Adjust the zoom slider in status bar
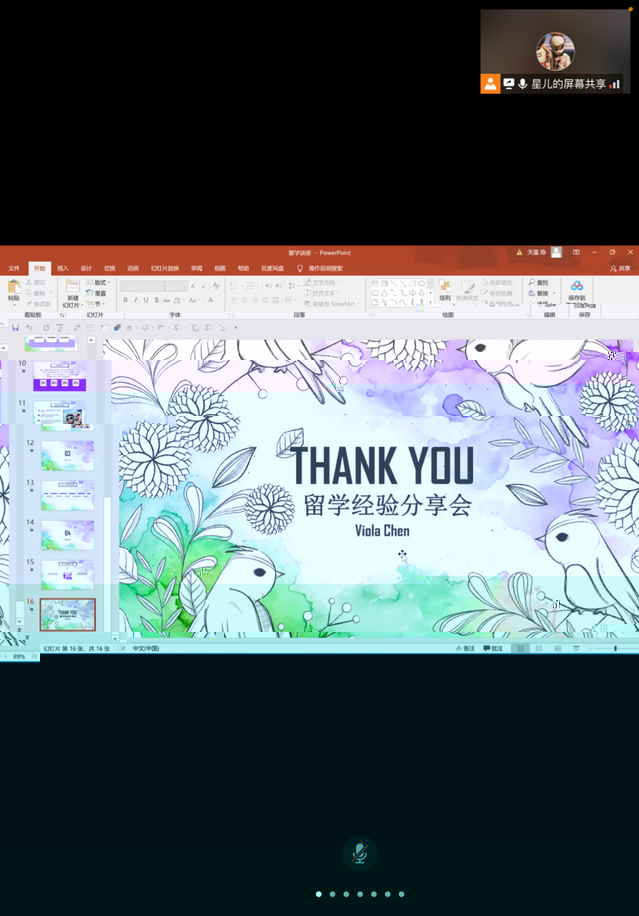The image size is (639, 916). click(x=614, y=648)
